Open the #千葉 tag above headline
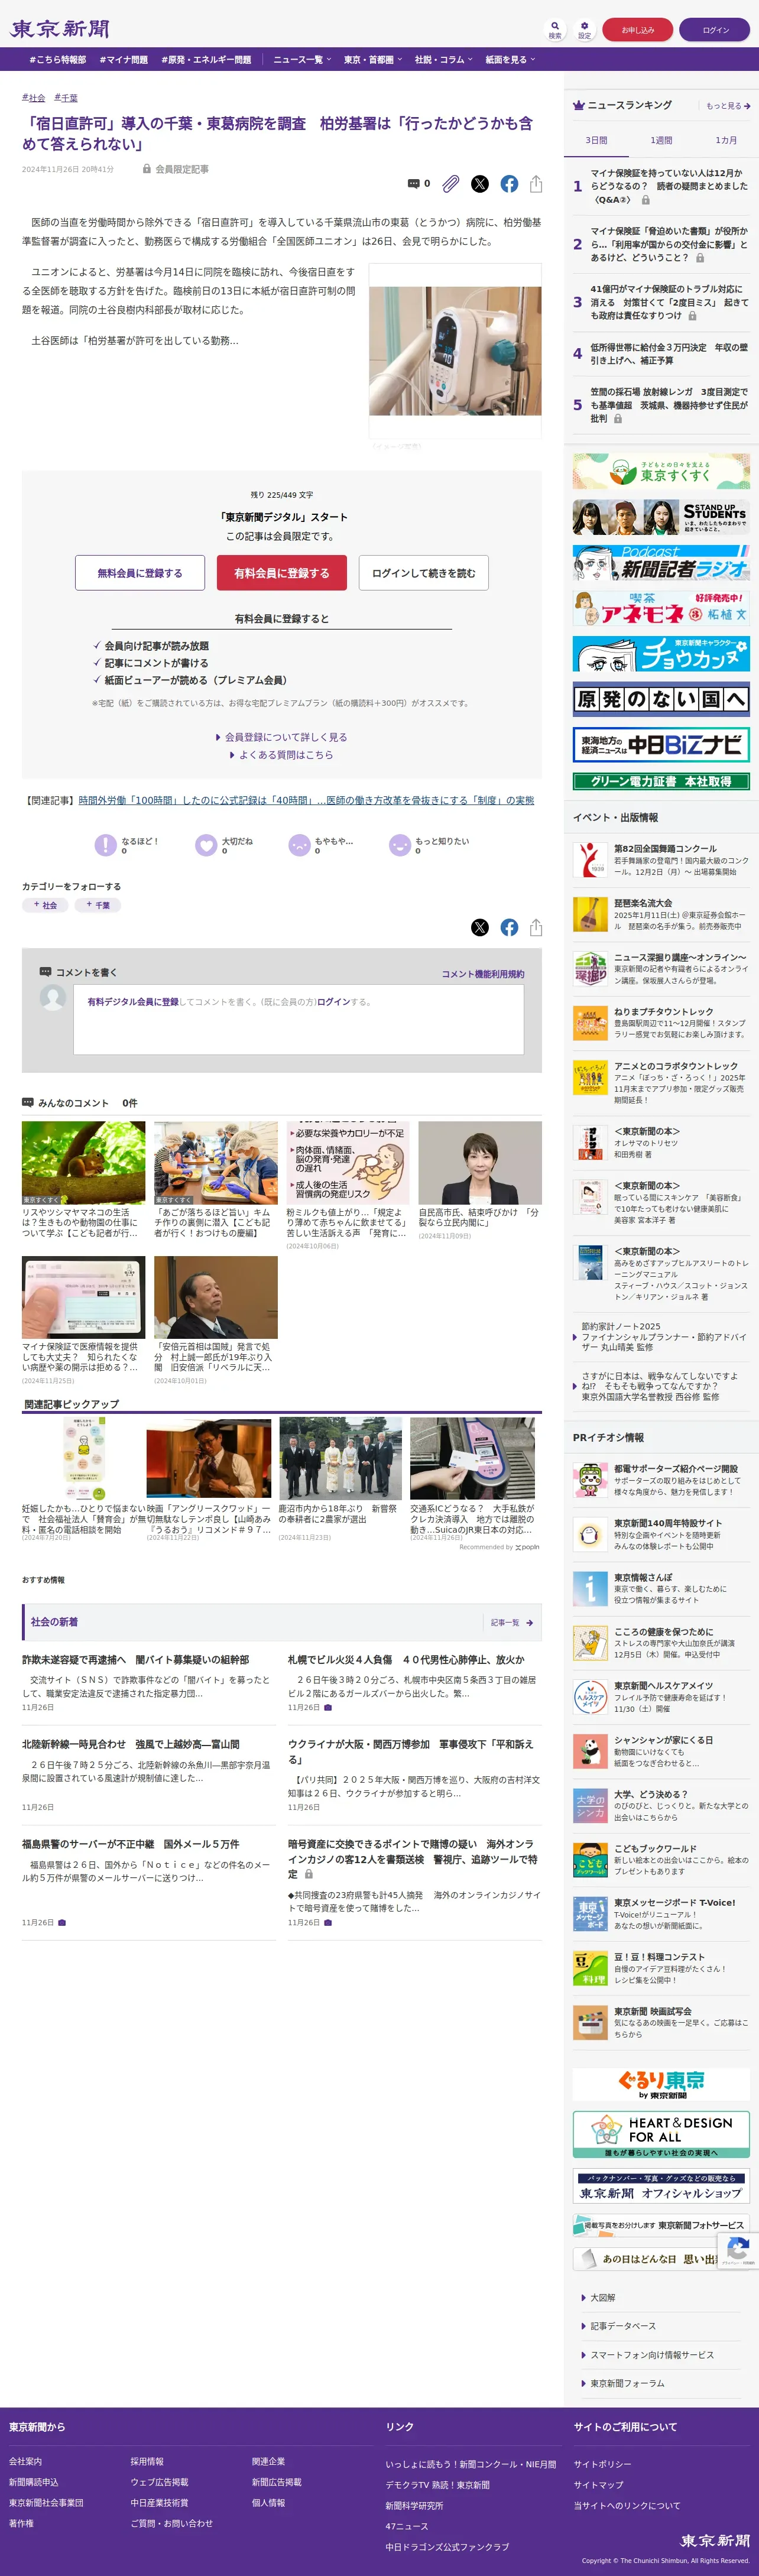Viewport: 759px width, 2576px height. pyautogui.click(x=66, y=98)
